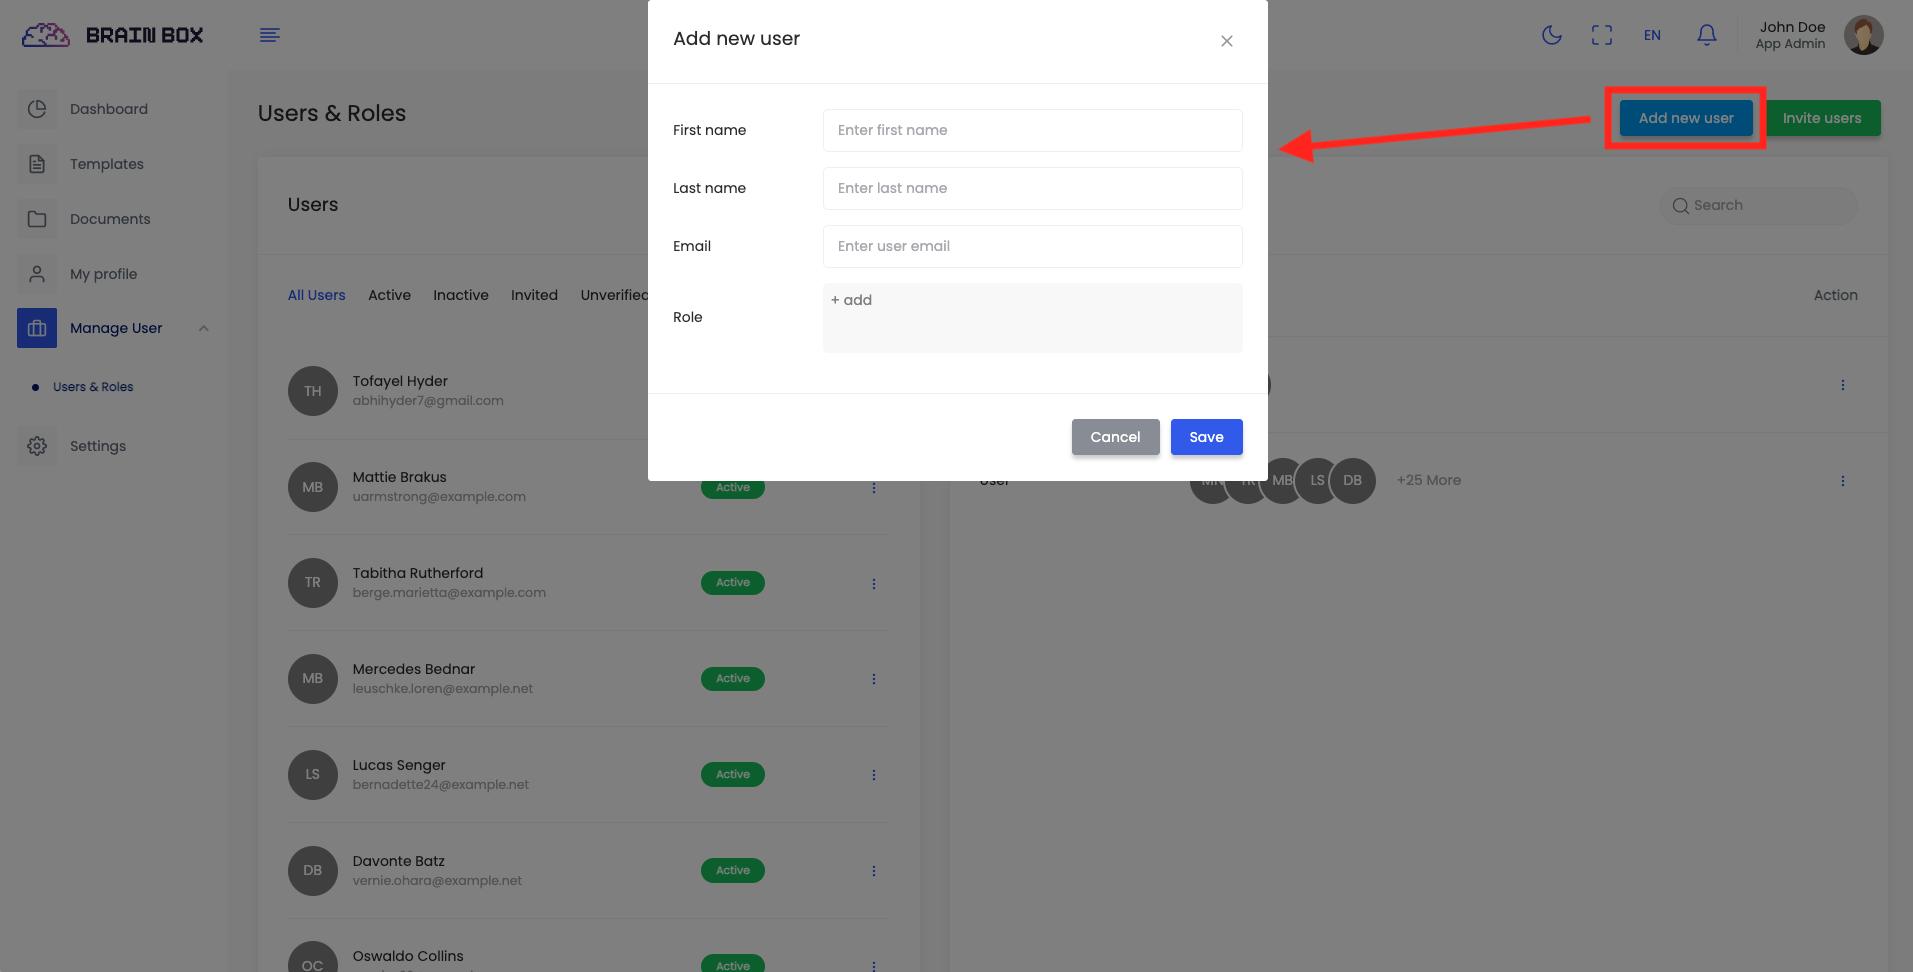Image resolution: width=1913 pixels, height=972 pixels.
Task: Click the First name input field
Action: [1032, 130]
